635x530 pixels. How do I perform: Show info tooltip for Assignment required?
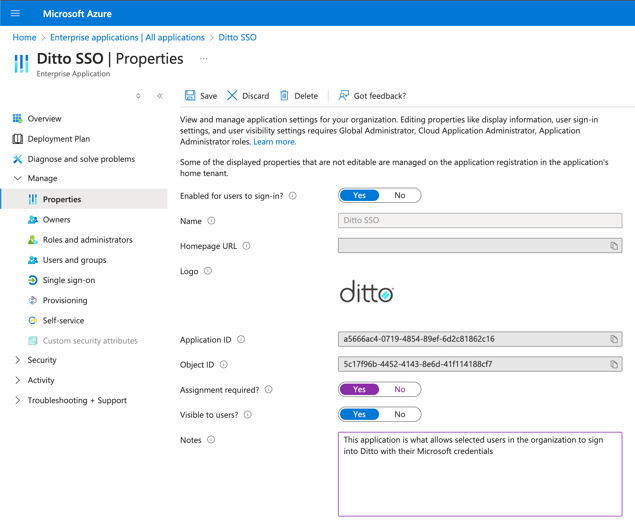(x=268, y=390)
